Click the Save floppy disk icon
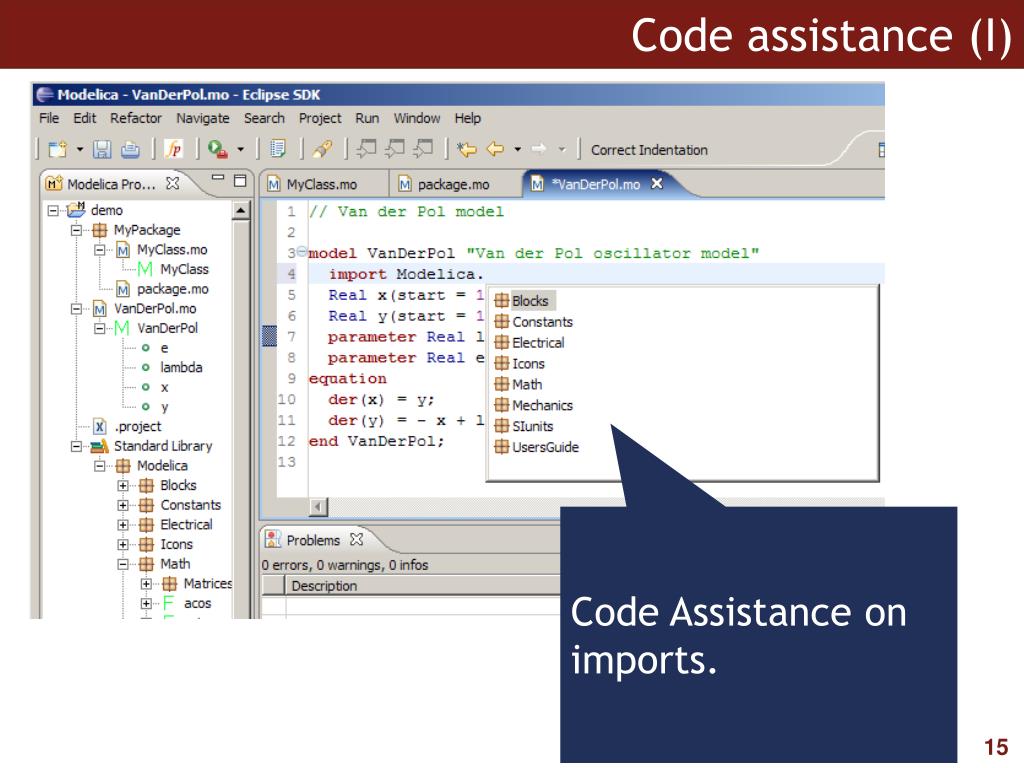The image size is (1024, 768). (x=102, y=150)
